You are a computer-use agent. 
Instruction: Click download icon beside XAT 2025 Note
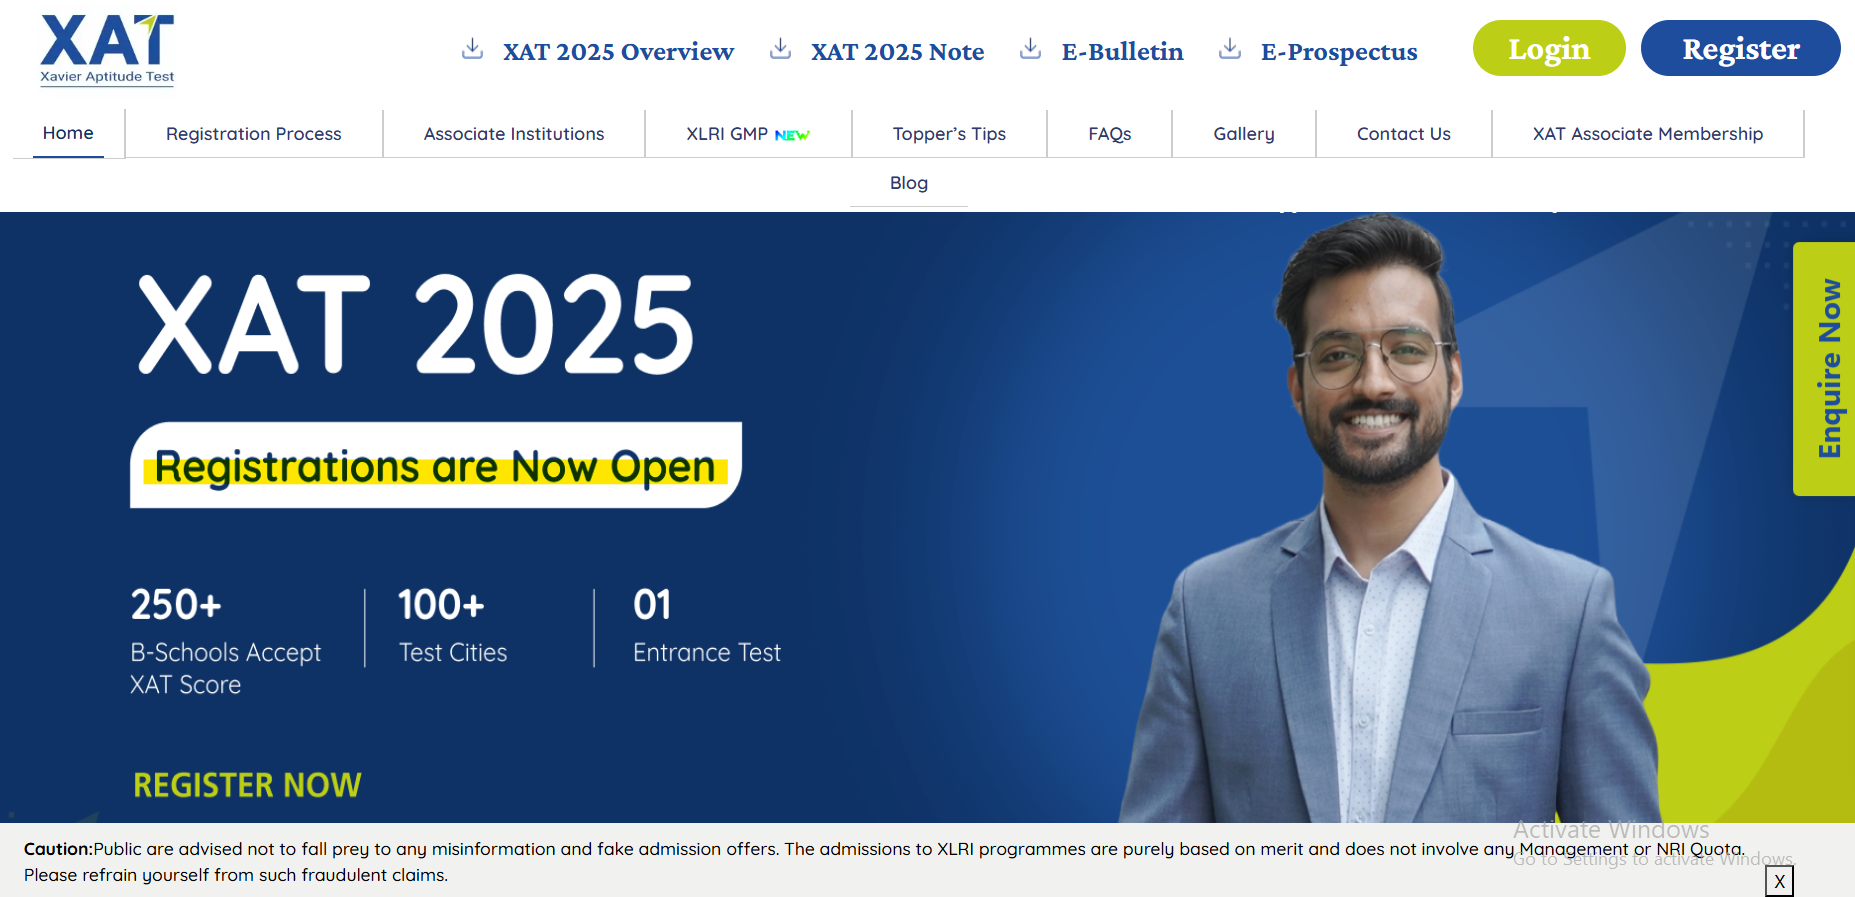781,48
